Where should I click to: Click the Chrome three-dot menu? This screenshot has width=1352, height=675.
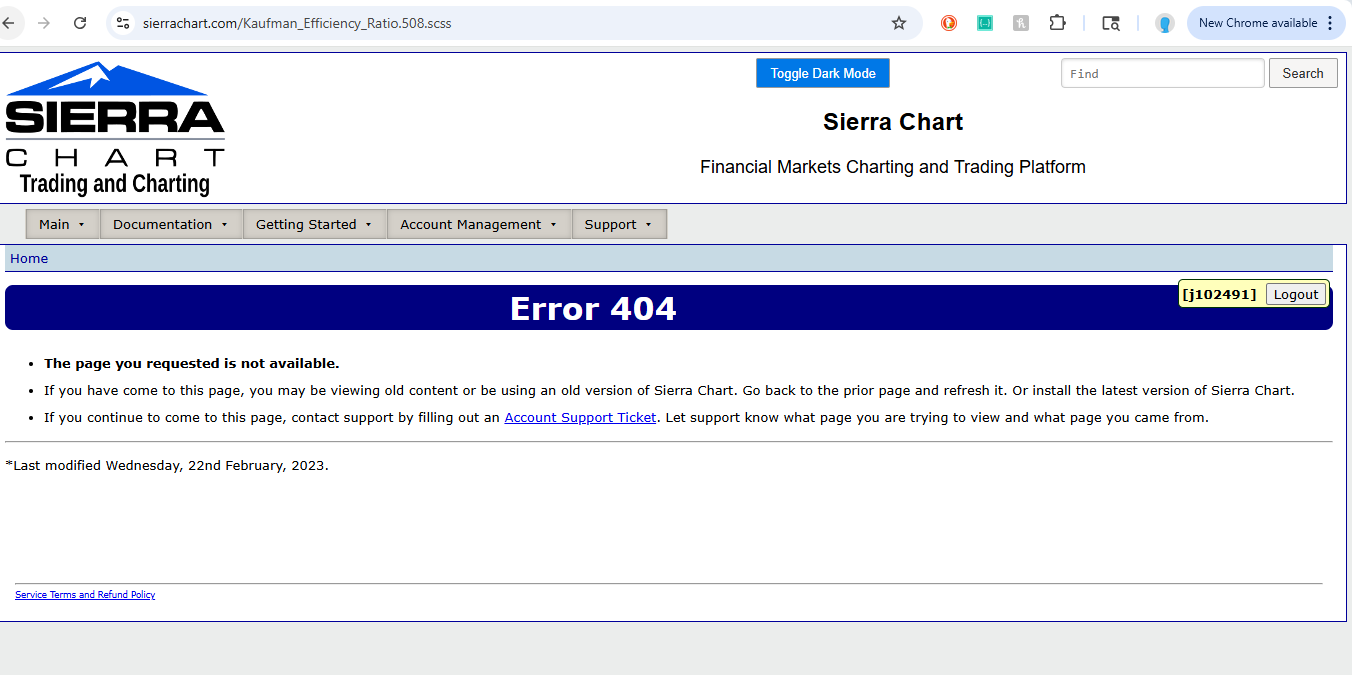pyautogui.click(x=1329, y=22)
